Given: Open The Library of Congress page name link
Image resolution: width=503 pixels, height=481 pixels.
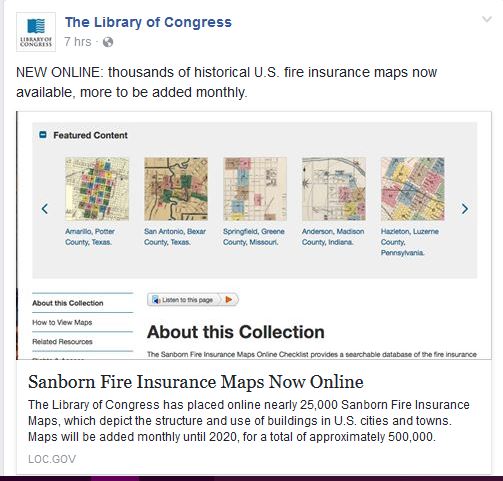Looking at the screenshot, I should tap(148, 22).
